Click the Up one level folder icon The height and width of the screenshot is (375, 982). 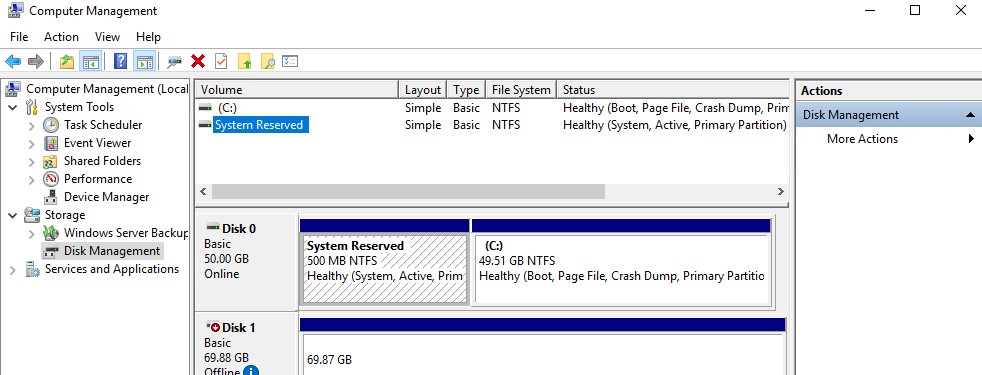pos(66,61)
